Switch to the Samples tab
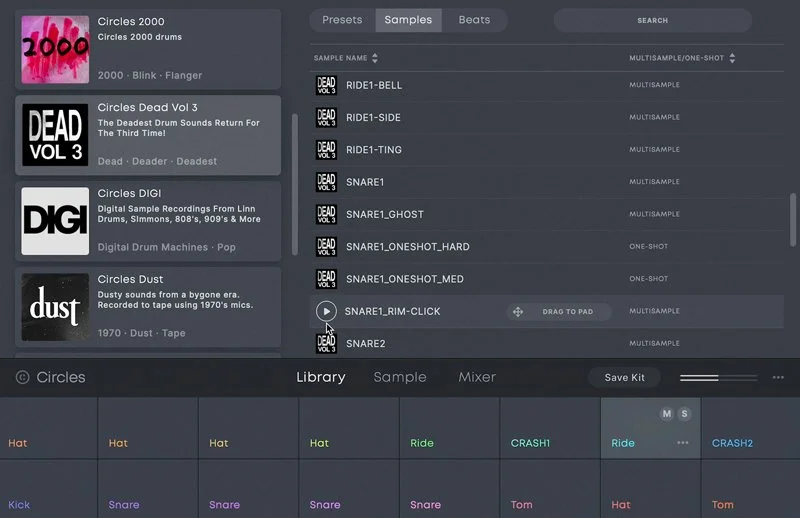This screenshot has width=800, height=518. click(x=408, y=20)
